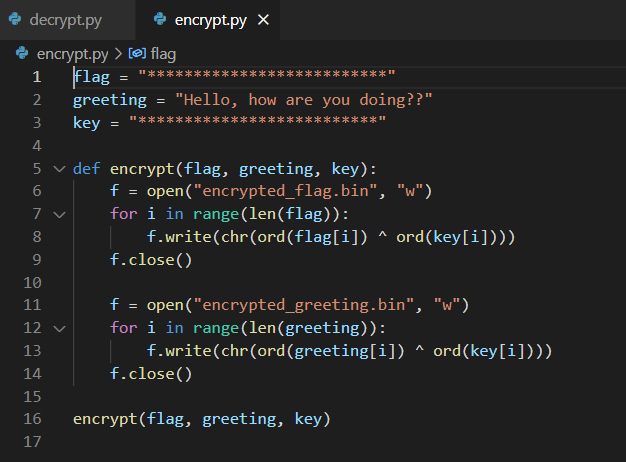The width and height of the screenshot is (626, 462).
Task: Click range(len(greeting)) on line 12
Action: [x=285, y=329]
